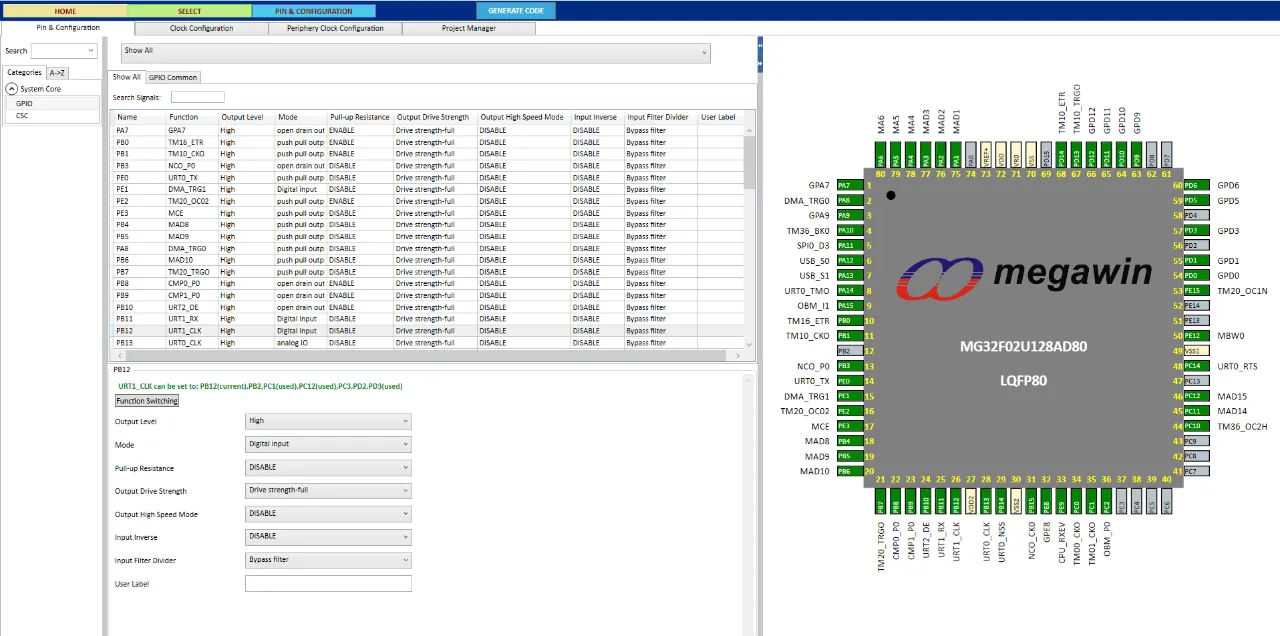
Task: Select the PE3 row with function MCE
Action: point(427,213)
